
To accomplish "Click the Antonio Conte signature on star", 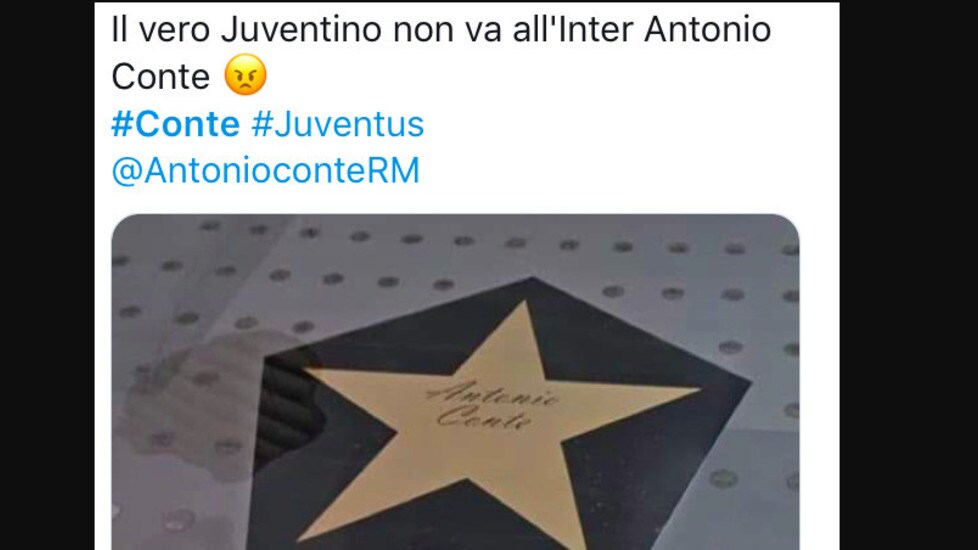I will (x=491, y=405).
